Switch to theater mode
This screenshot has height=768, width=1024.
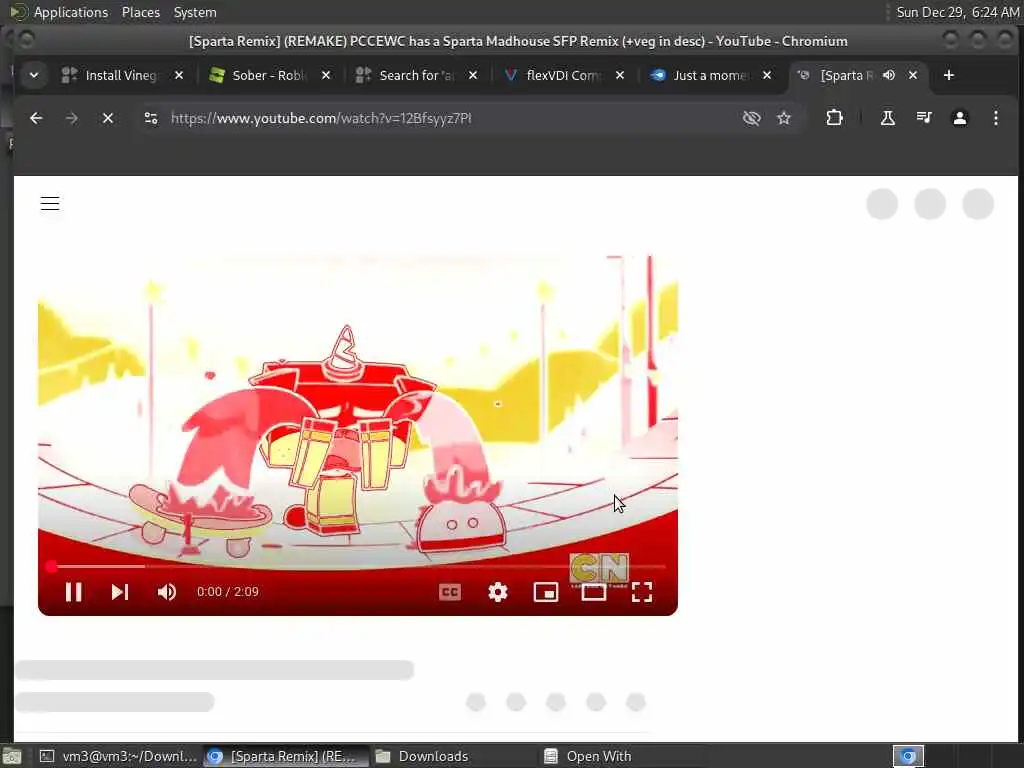pos(594,592)
